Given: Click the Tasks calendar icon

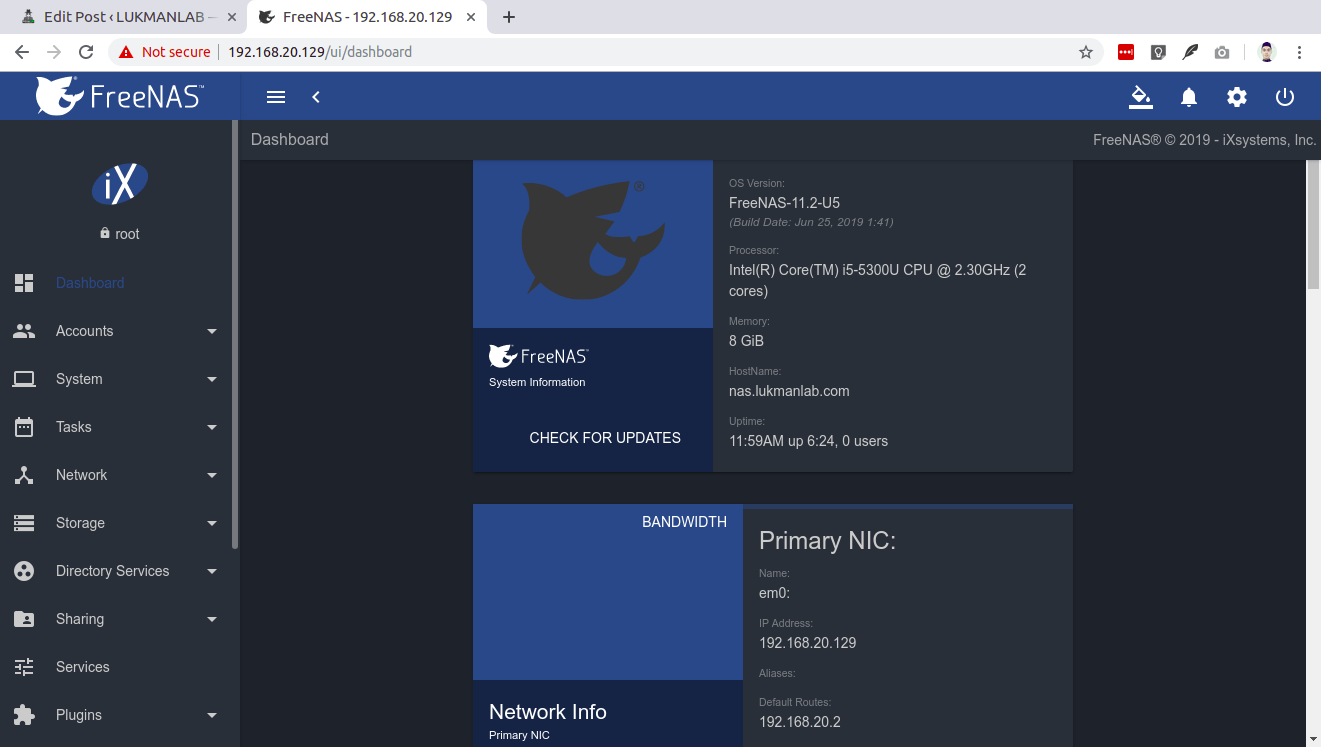Looking at the screenshot, I should 24,427.
